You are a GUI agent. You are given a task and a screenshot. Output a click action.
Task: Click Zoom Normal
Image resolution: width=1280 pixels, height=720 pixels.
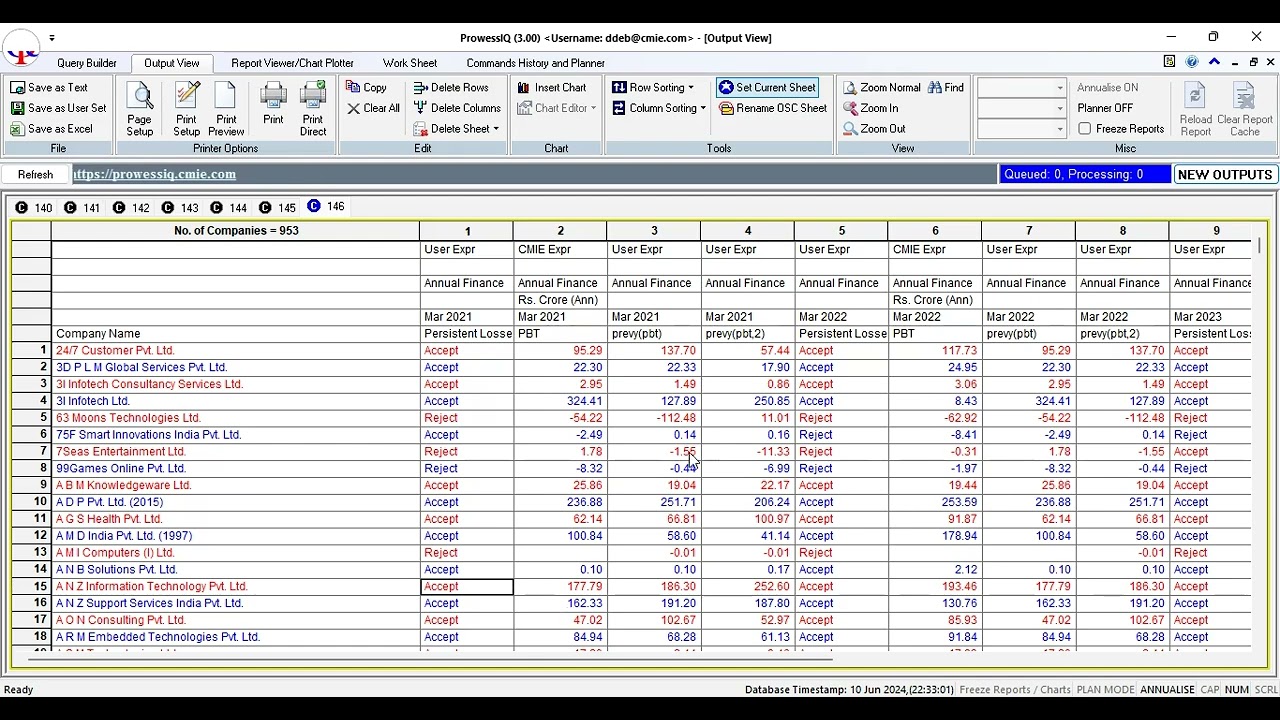pyautogui.click(x=881, y=88)
